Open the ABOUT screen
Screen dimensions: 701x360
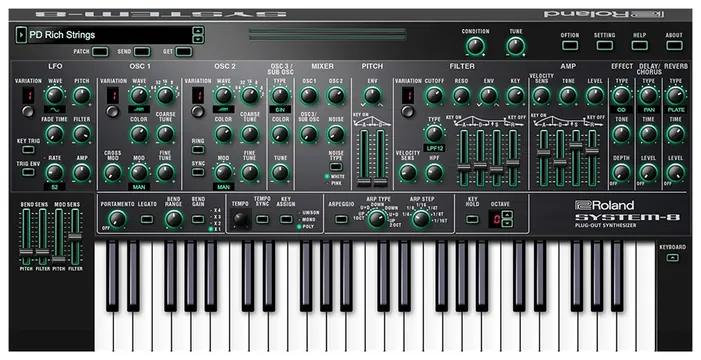[674, 45]
